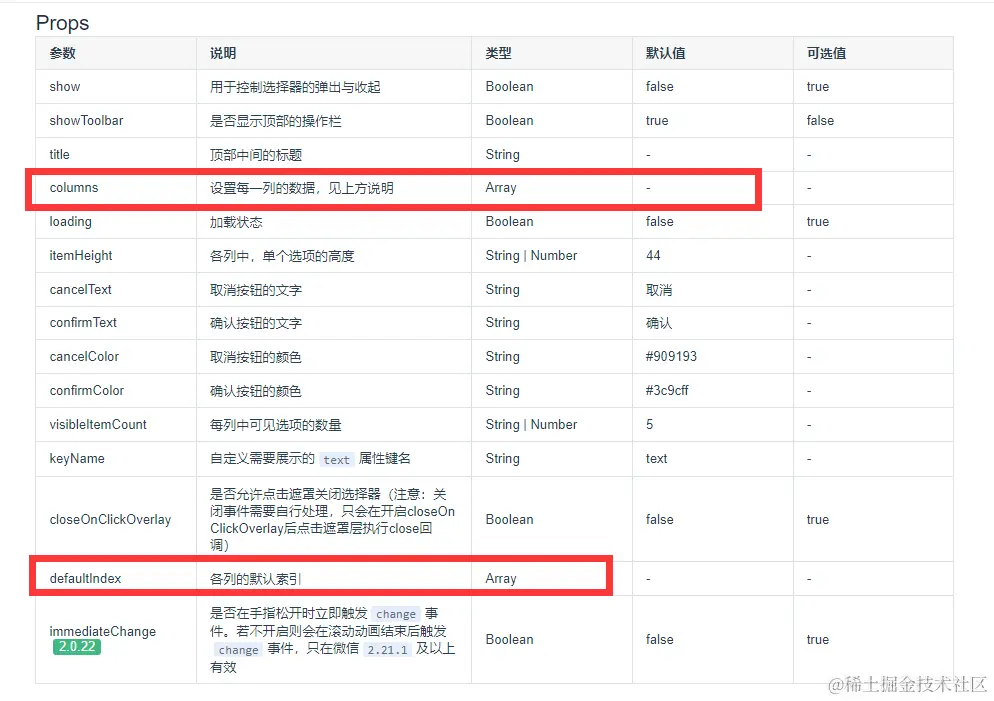The image size is (994, 701).
Task: Select the immediateChange parameter name
Action: pyautogui.click(x=103, y=631)
